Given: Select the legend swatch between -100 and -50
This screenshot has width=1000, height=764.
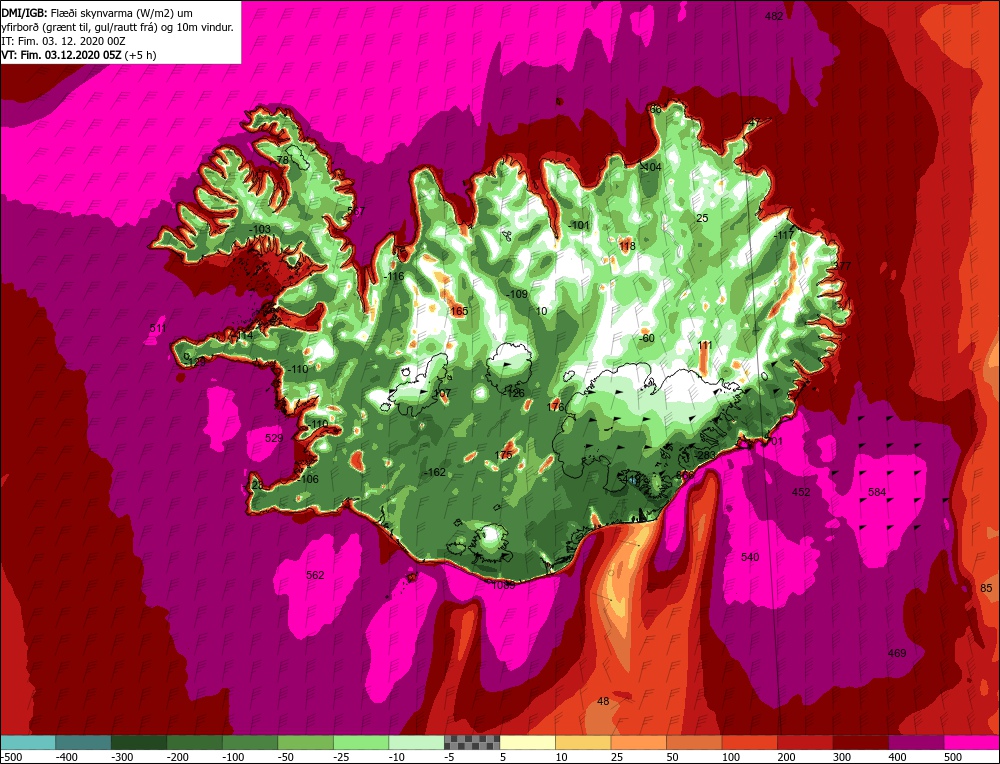Looking at the screenshot, I should pyautogui.click(x=250, y=742).
